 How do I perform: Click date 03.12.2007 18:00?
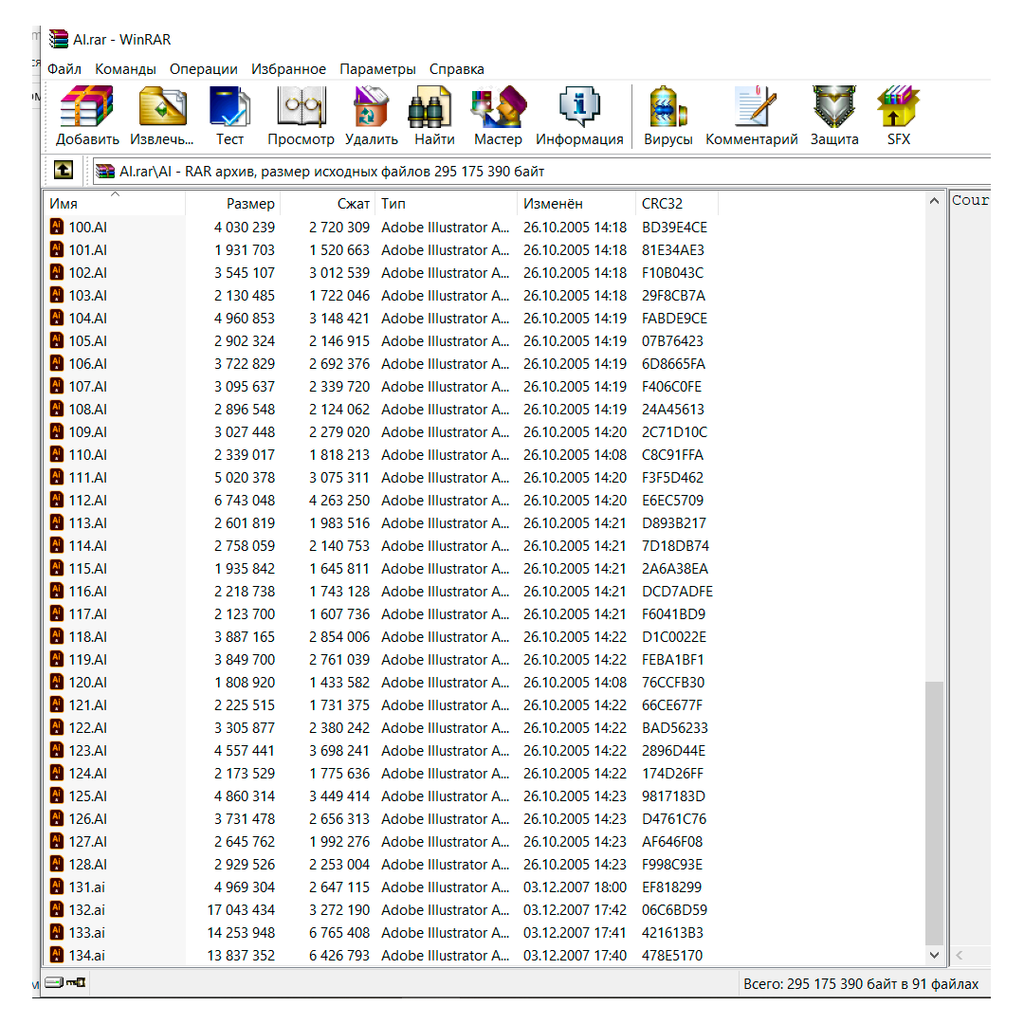575,887
